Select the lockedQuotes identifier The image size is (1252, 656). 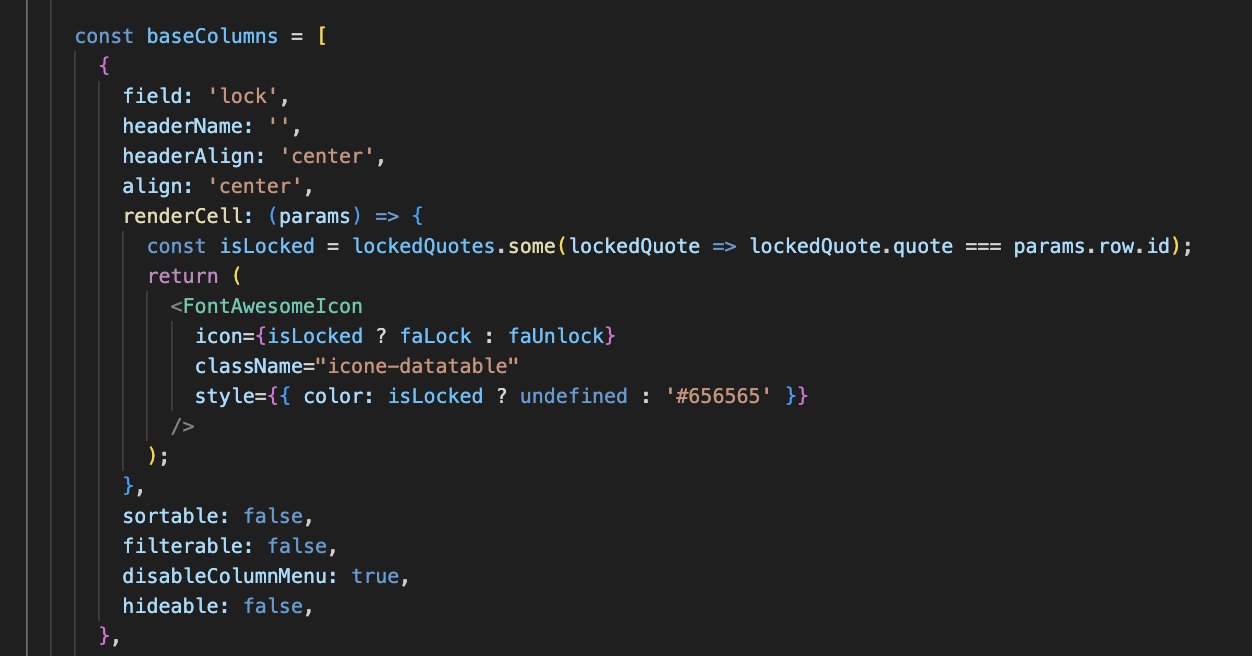point(424,246)
